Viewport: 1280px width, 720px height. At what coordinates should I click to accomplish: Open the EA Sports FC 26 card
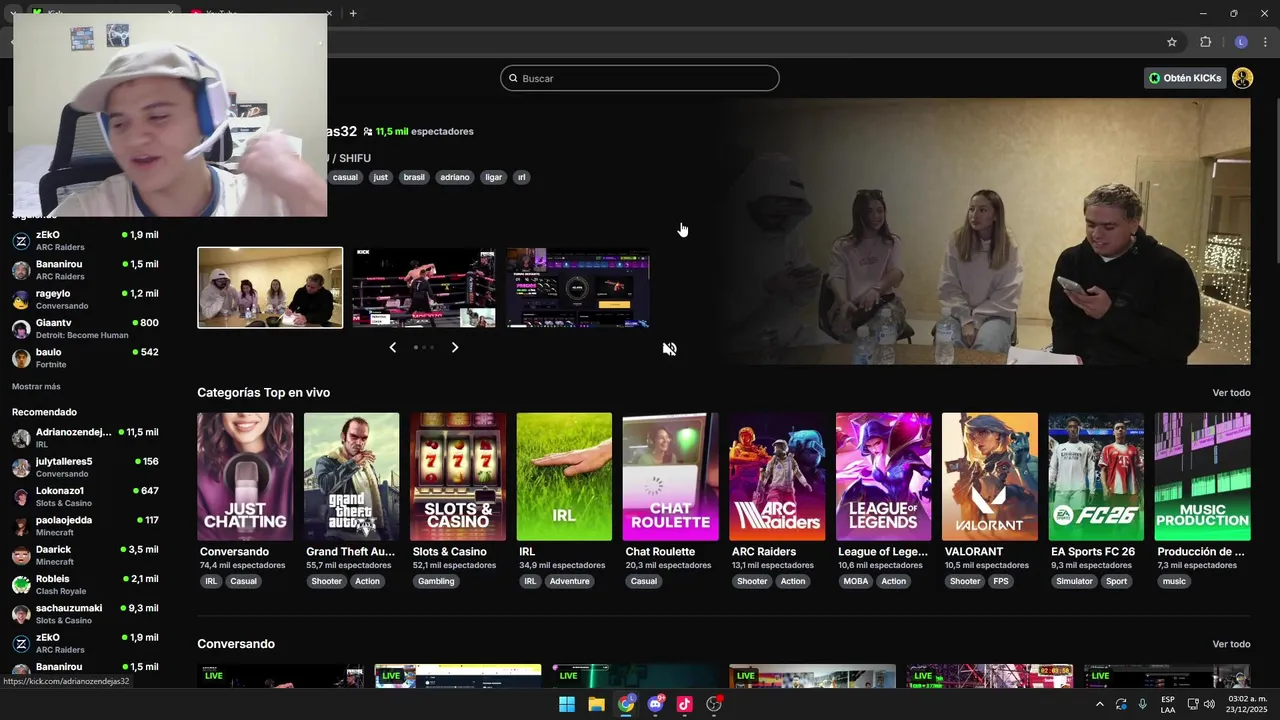(1096, 477)
